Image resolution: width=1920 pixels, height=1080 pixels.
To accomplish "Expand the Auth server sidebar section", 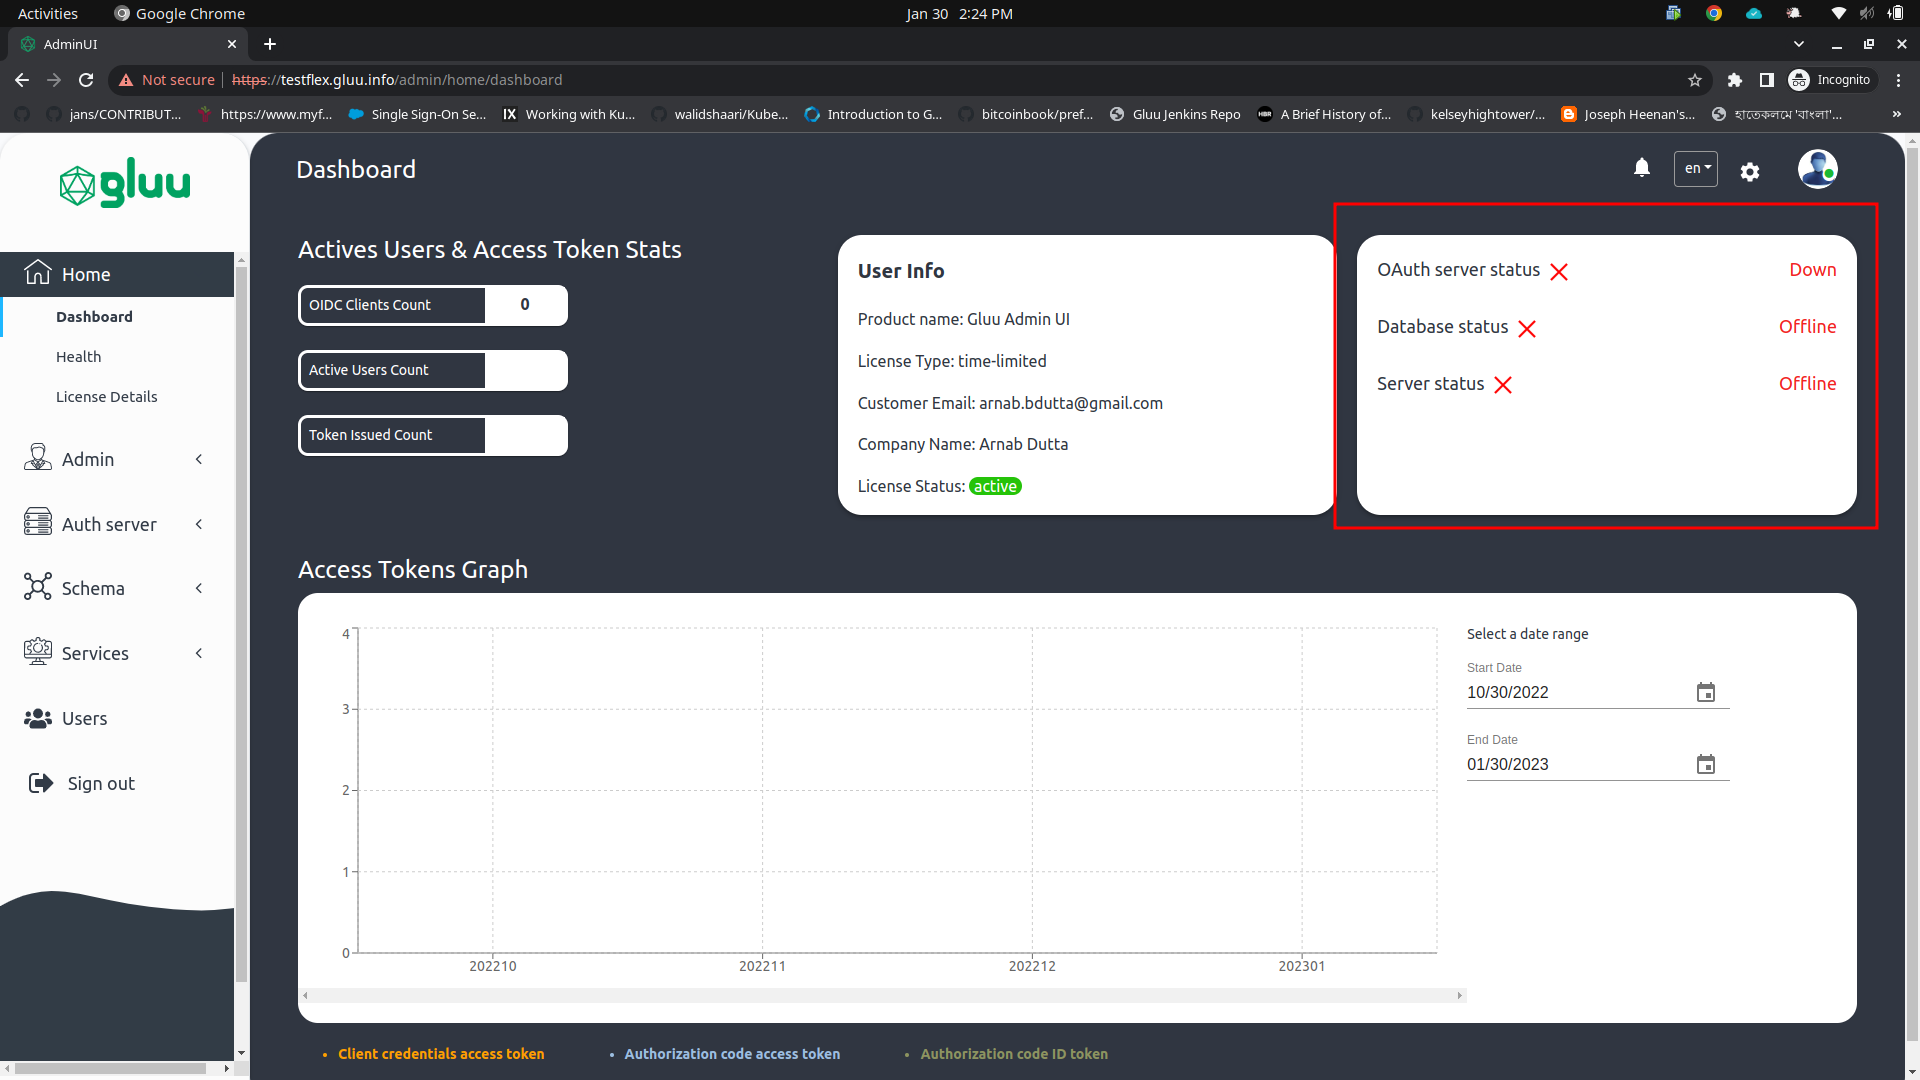I will [x=198, y=523].
